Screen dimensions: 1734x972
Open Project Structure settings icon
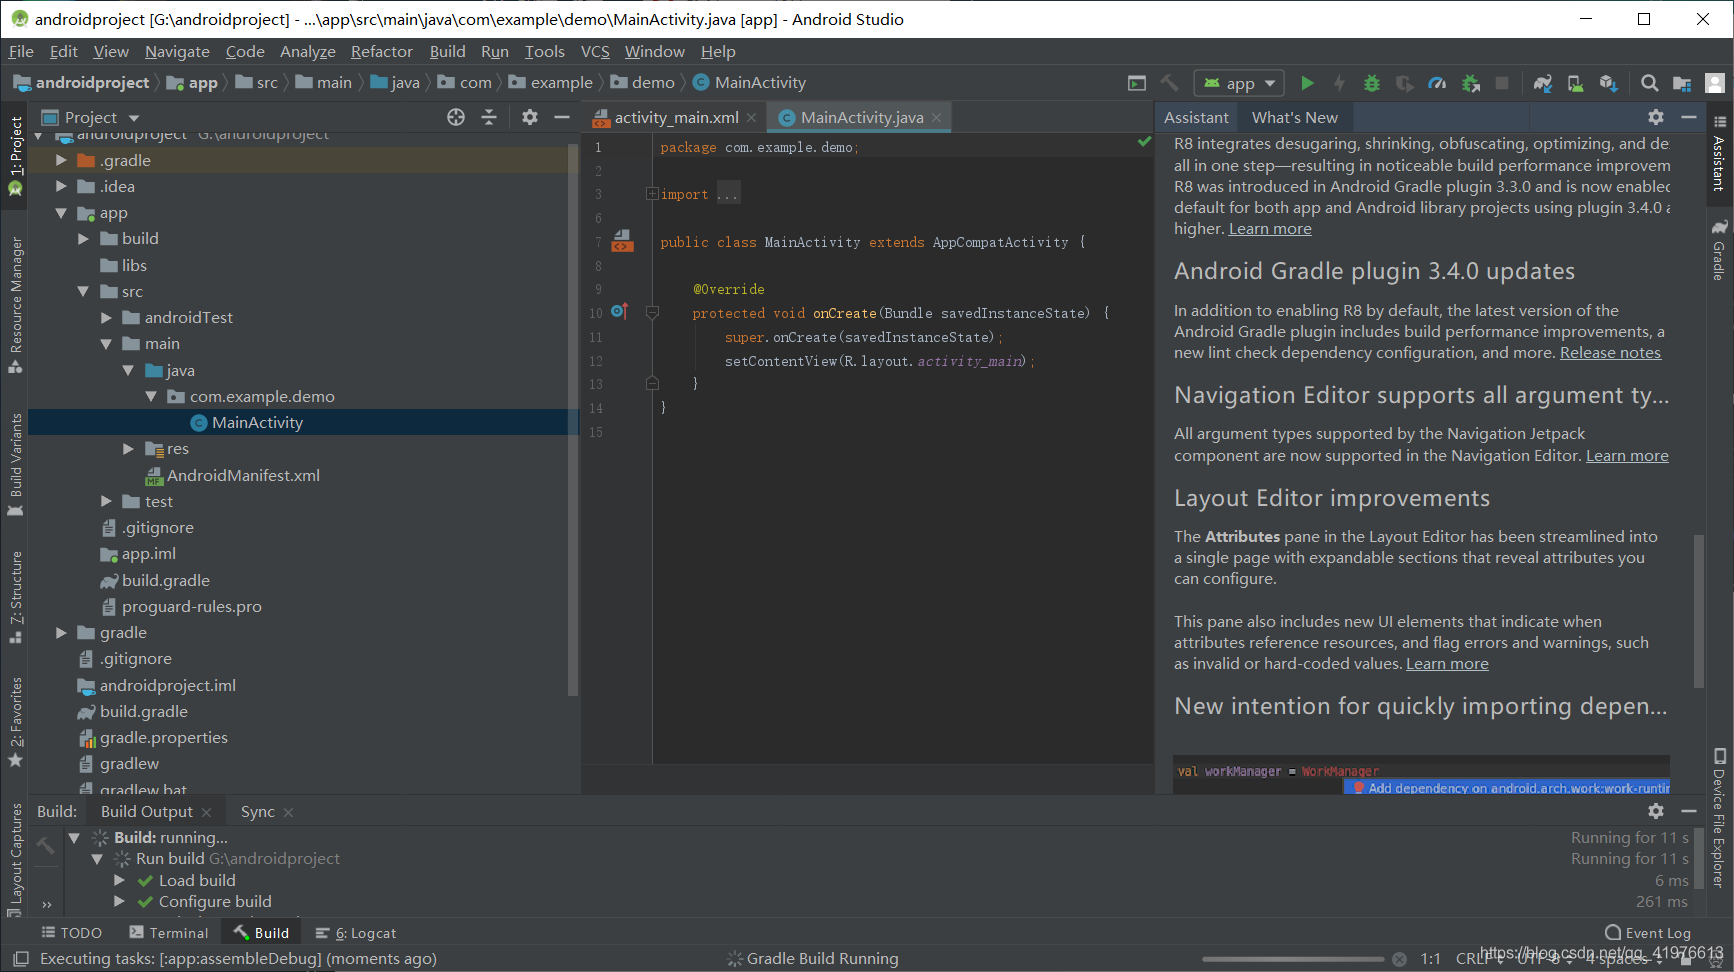click(x=1681, y=83)
